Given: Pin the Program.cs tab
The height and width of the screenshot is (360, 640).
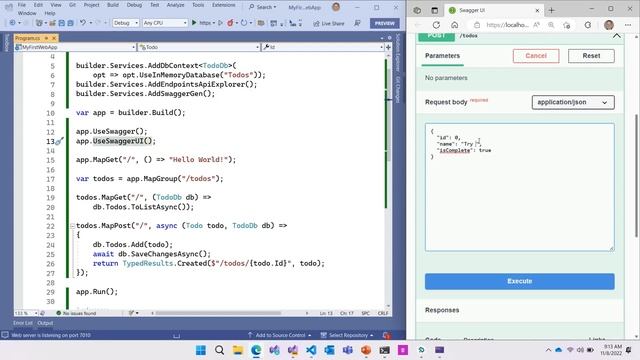Looking at the screenshot, I should click(x=47, y=38).
